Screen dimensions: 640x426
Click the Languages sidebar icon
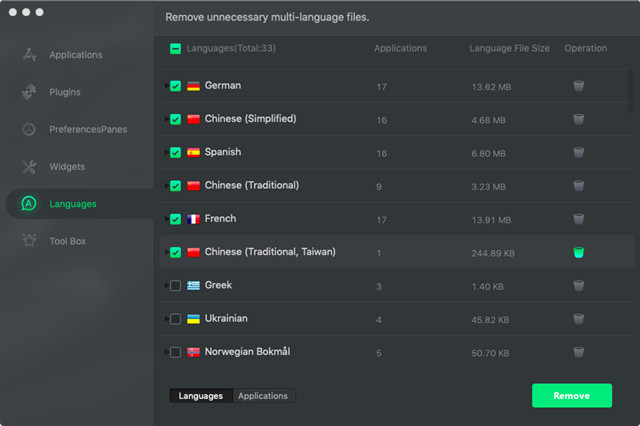[x=29, y=204]
